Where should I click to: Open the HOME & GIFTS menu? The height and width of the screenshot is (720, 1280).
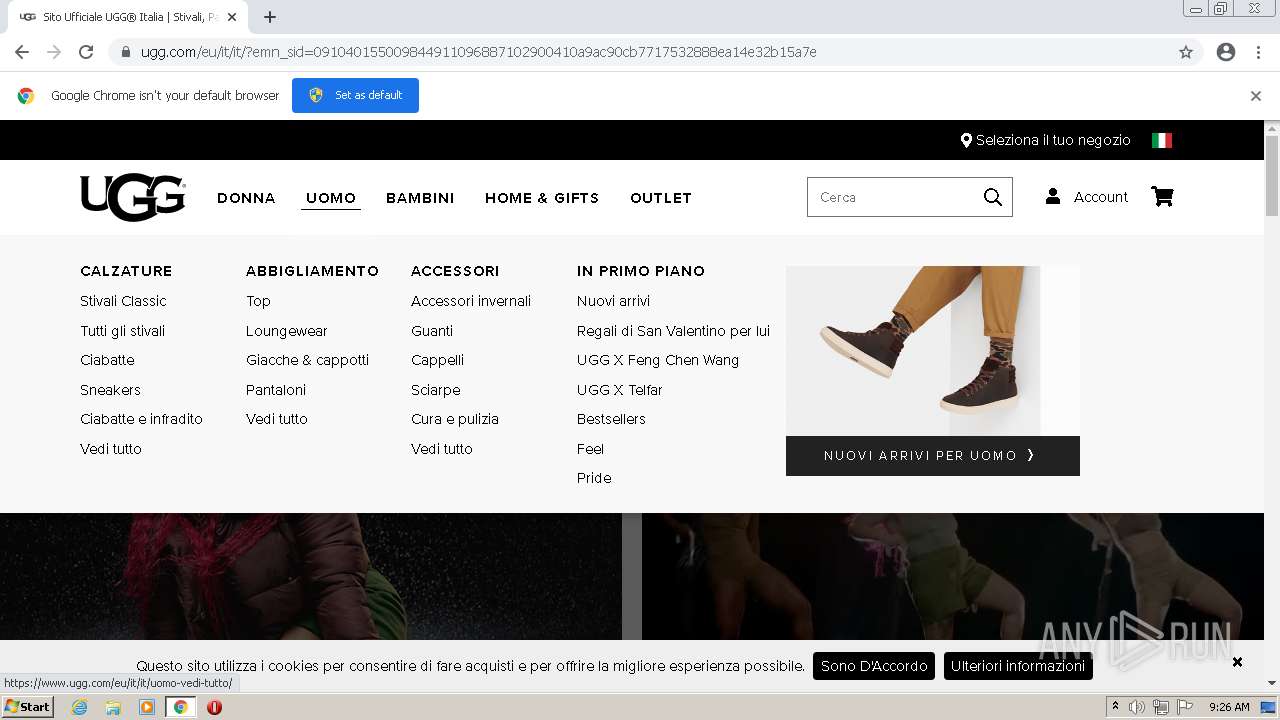pos(542,198)
